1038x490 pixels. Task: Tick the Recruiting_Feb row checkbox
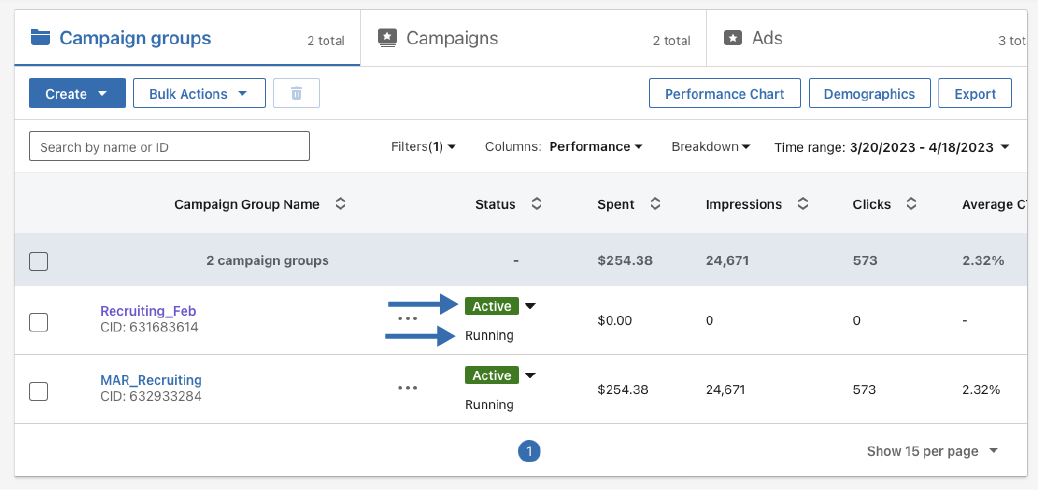coord(38,322)
